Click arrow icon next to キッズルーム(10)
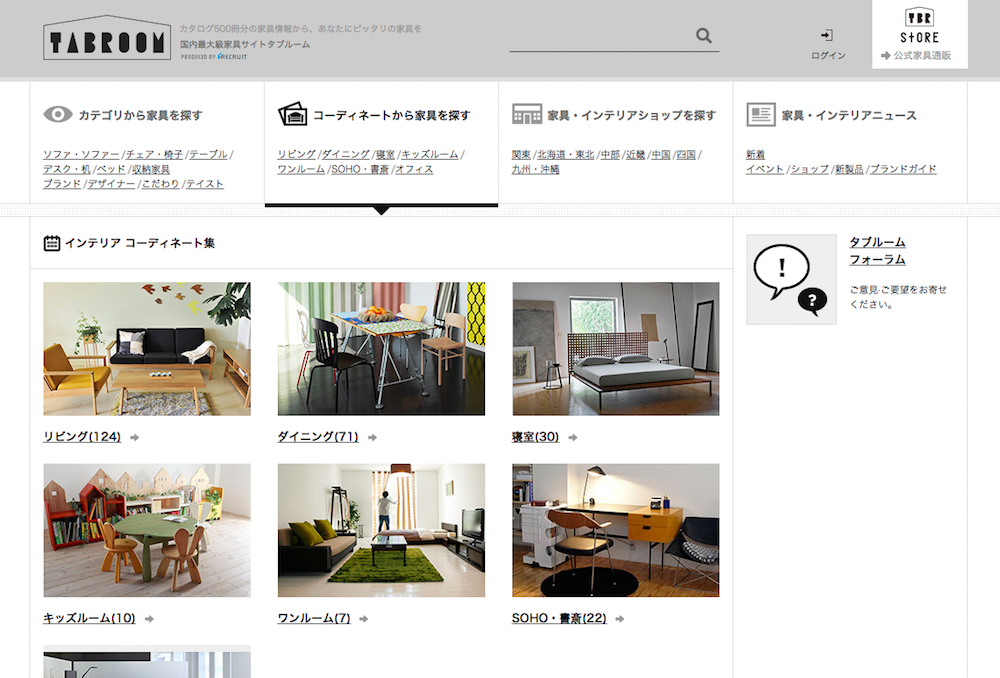This screenshot has height=678, width=1000. (x=149, y=619)
